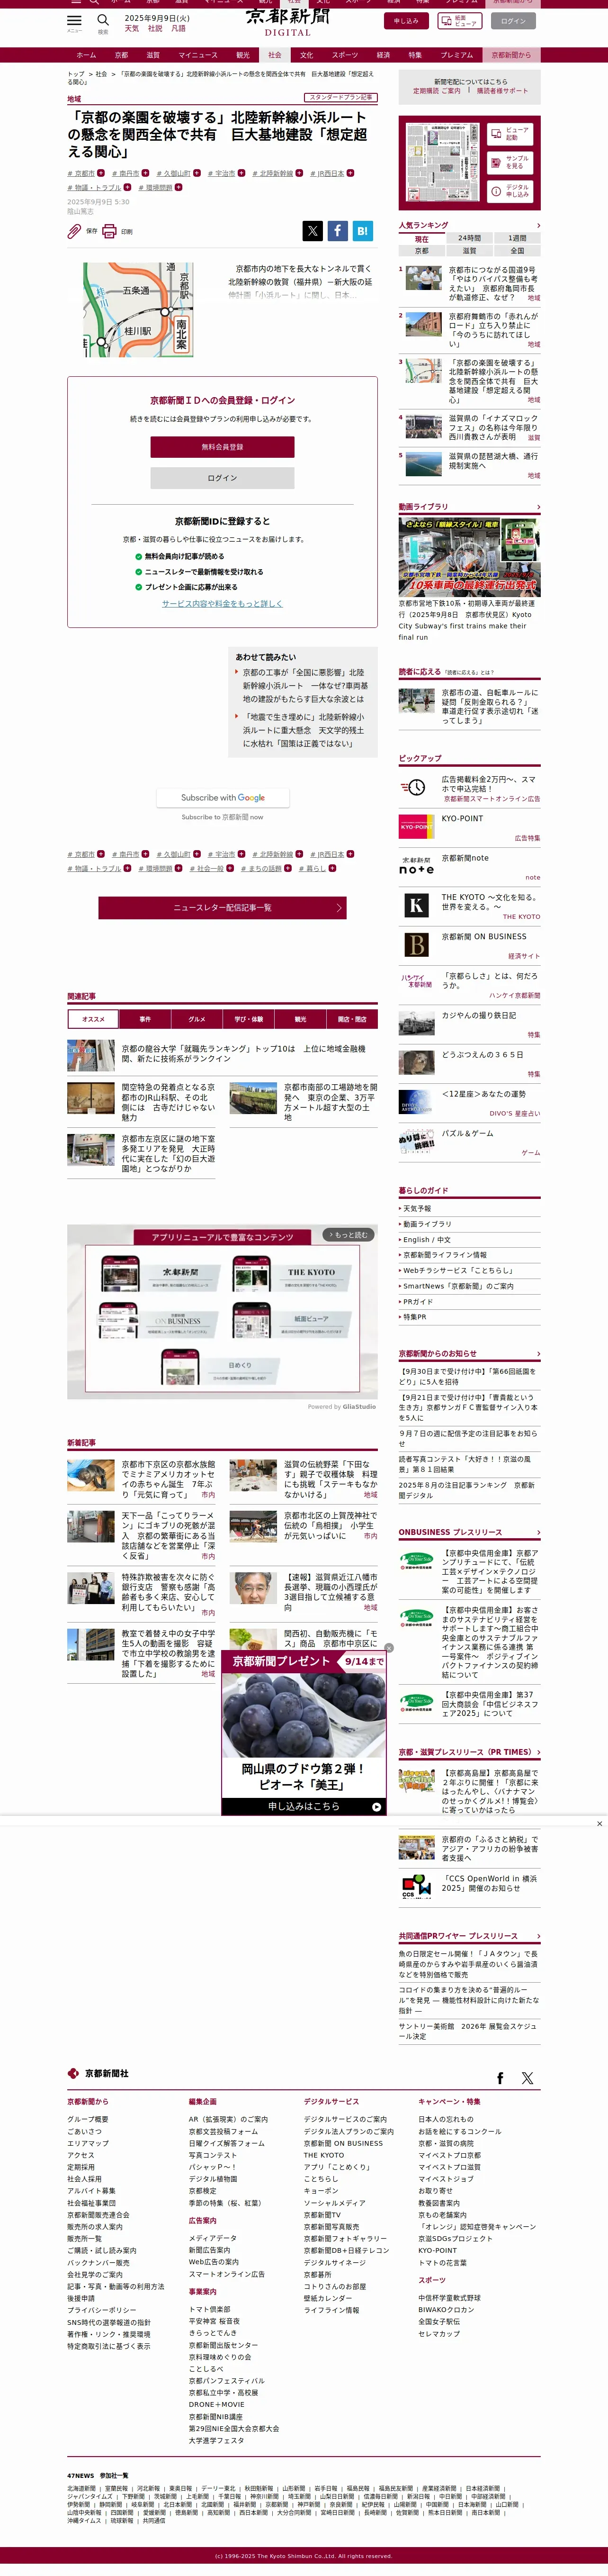Click the 無料会員登録 button
The image size is (608, 2576).
(x=222, y=447)
